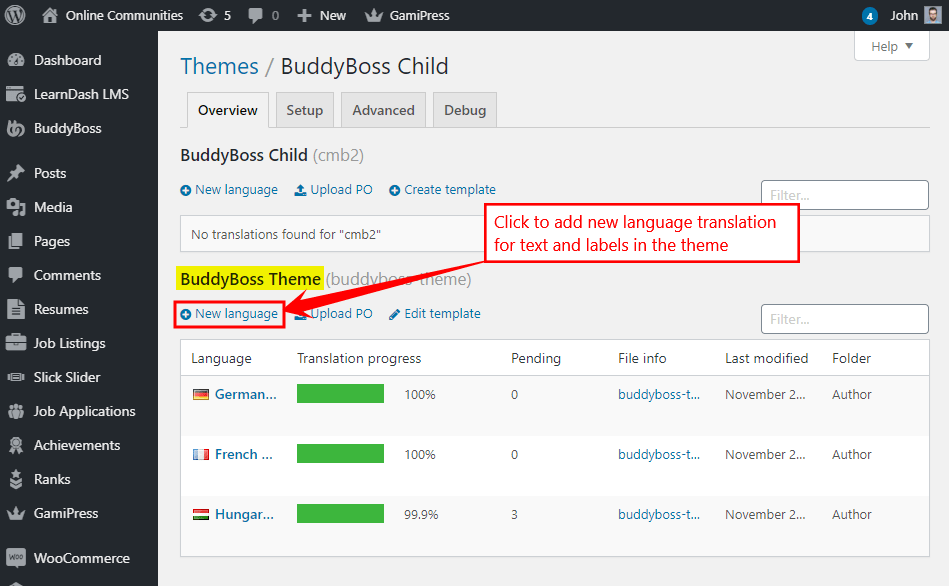This screenshot has width=949, height=586.
Task: Open the New content menu
Action: point(322,15)
